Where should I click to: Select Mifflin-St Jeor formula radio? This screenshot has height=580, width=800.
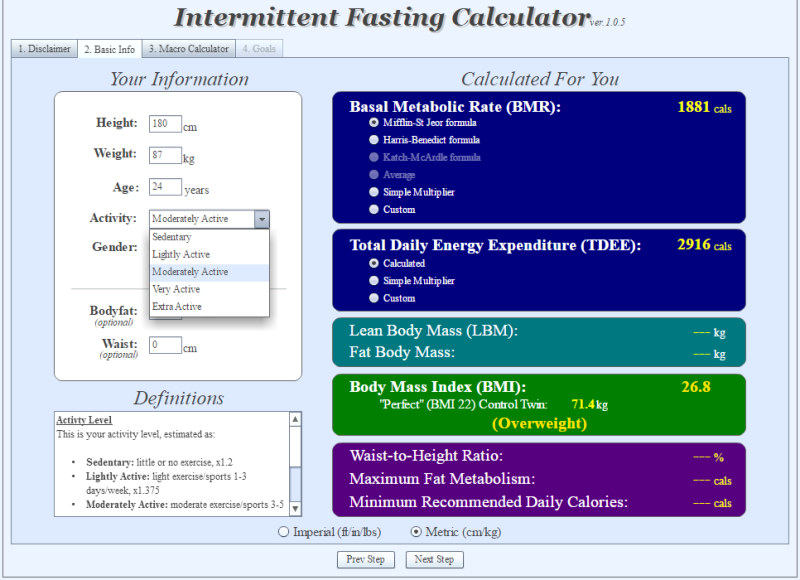pos(374,122)
